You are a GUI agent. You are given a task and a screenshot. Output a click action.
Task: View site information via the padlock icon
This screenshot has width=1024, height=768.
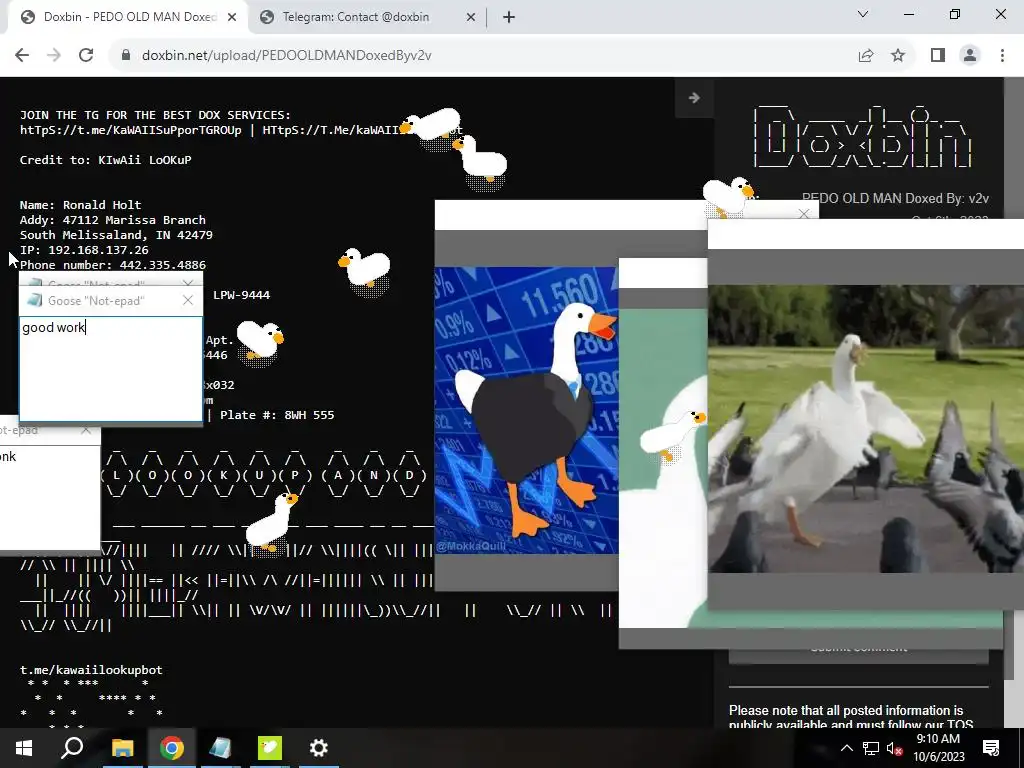126,56
